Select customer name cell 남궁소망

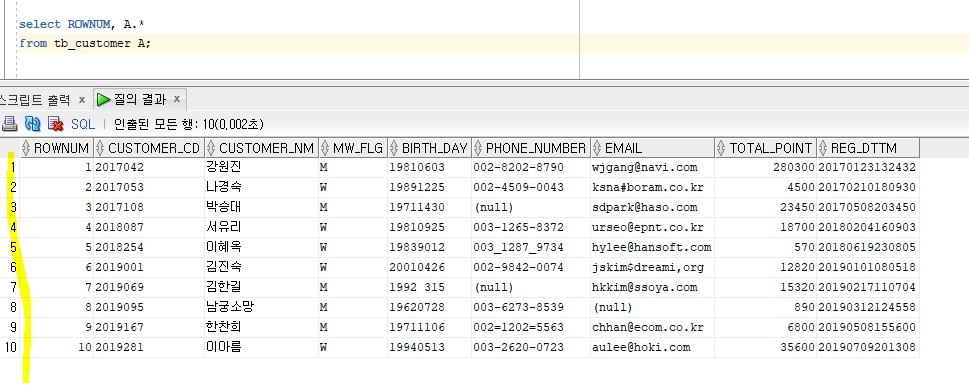click(261, 307)
